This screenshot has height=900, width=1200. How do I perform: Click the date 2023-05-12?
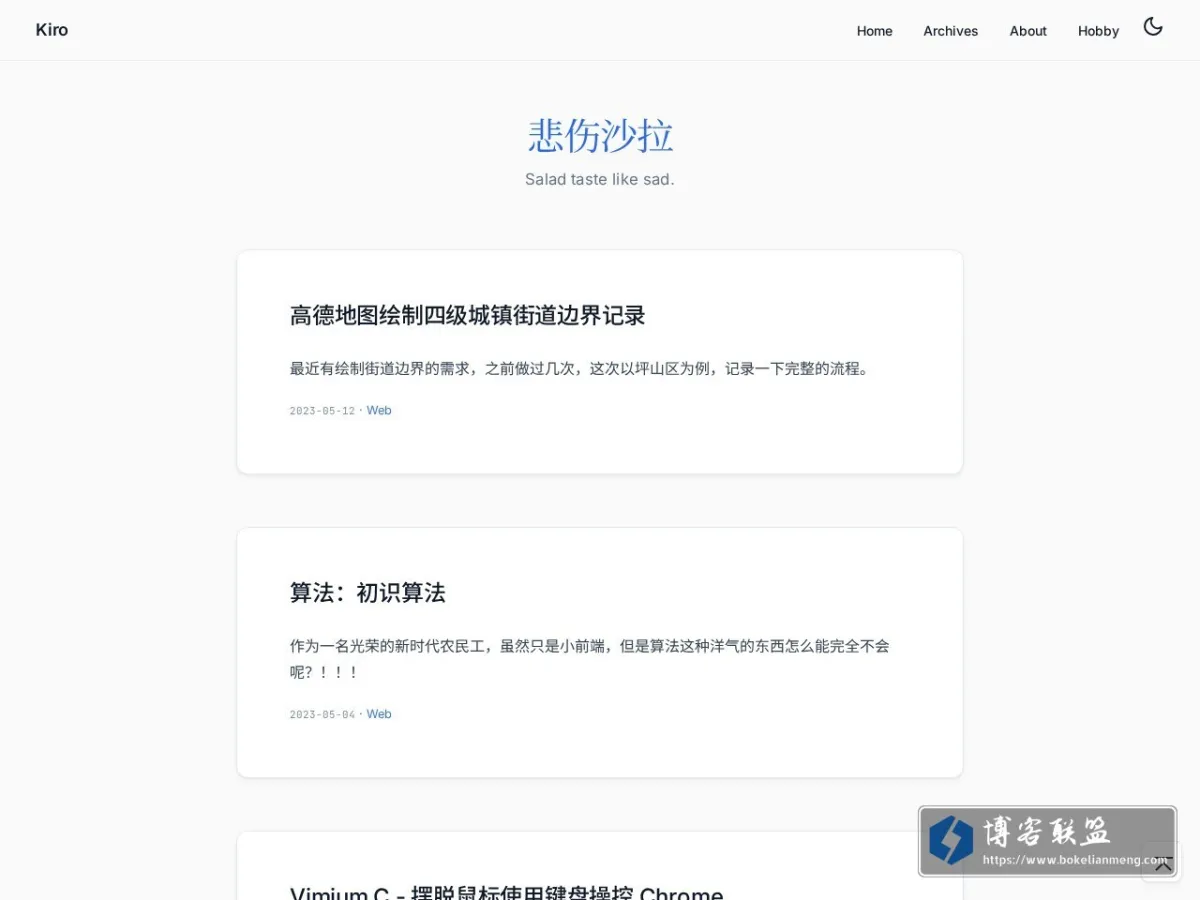322,411
